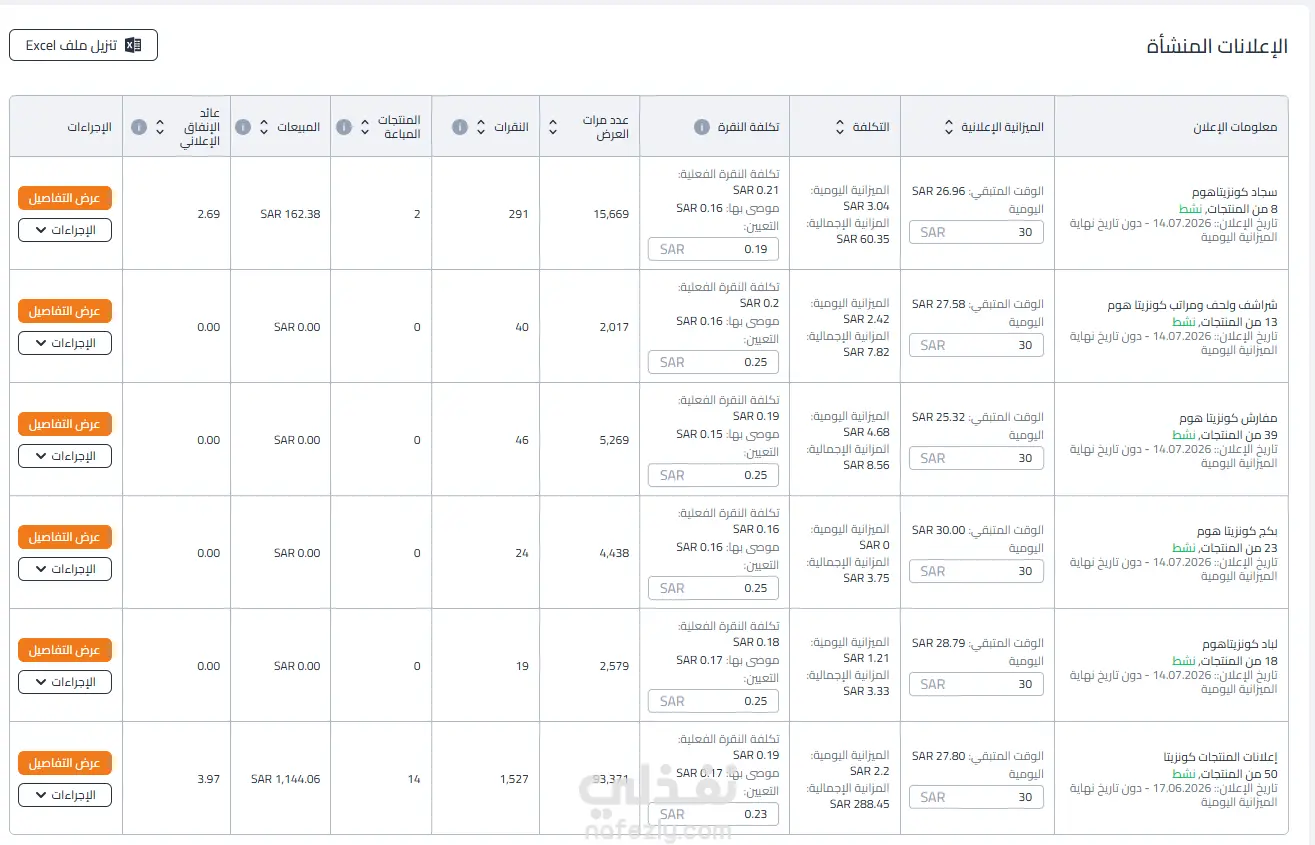1315x845 pixels.
Task: Edit daily budget field for شراشف ولحف row
Action: (976, 345)
